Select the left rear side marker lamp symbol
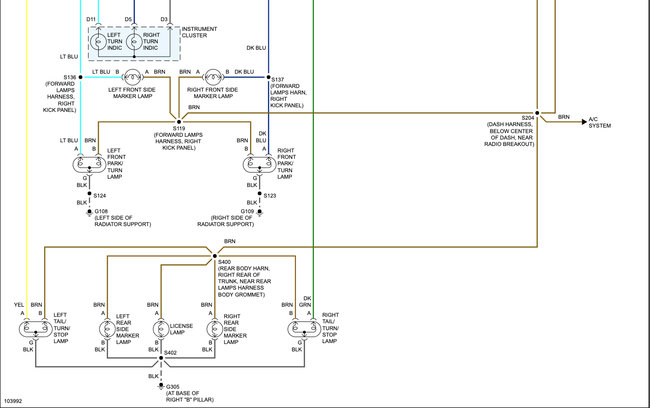 click(x=107, y=329)
